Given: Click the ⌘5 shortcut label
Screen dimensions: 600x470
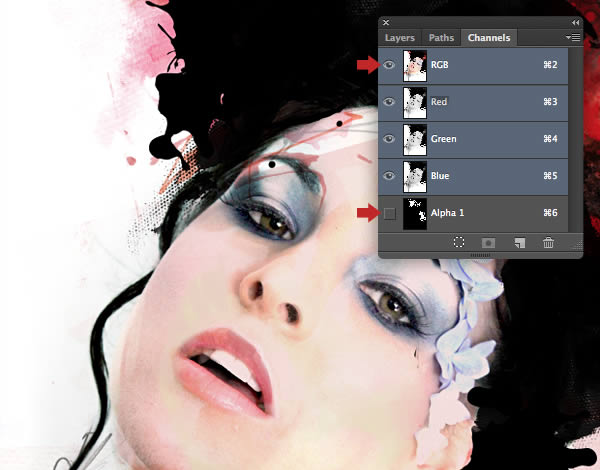Looking at the screenshot, I should [x=550, y=176].
